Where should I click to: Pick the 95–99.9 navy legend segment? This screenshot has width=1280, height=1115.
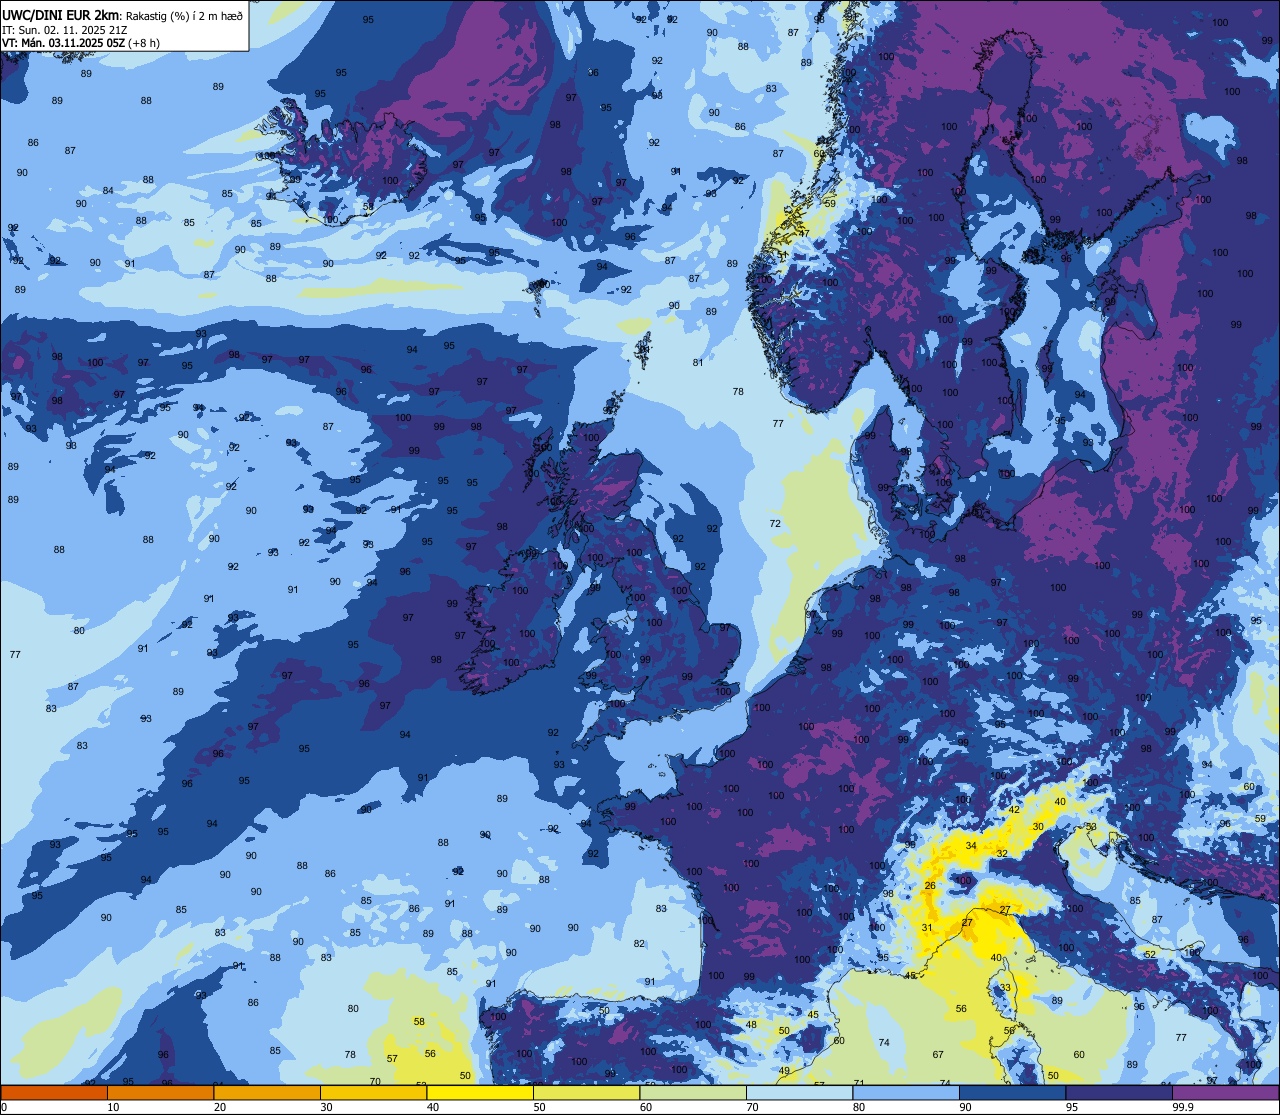pos(1119,1092)
